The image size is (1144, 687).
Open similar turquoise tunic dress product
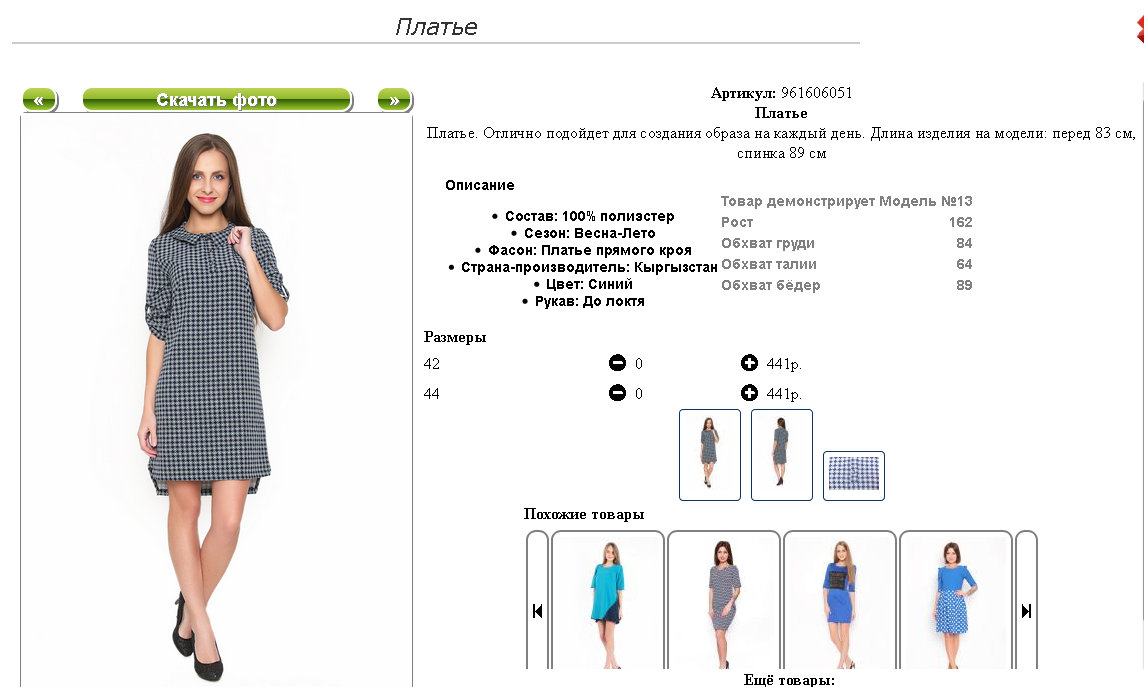[608, 600]
